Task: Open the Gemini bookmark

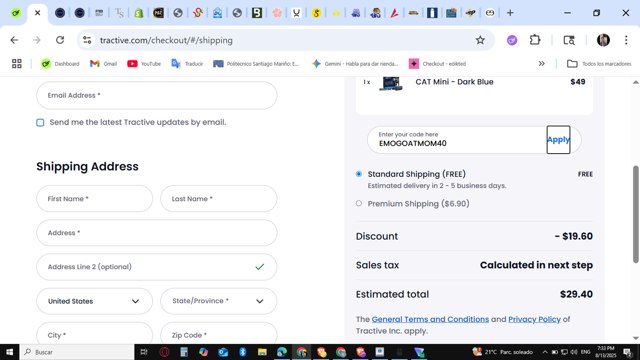Action: click(355, 64)
